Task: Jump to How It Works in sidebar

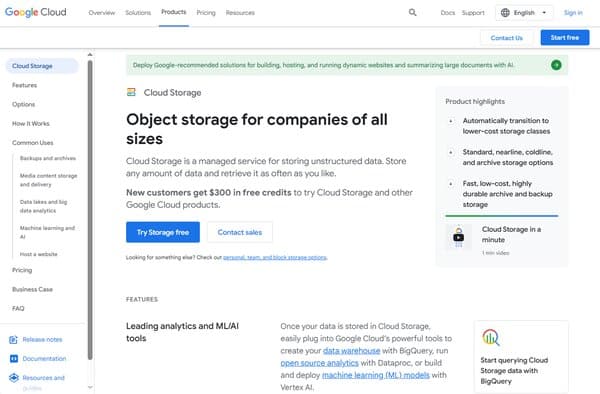Action: pyautogui.click(x=31, y=123)
